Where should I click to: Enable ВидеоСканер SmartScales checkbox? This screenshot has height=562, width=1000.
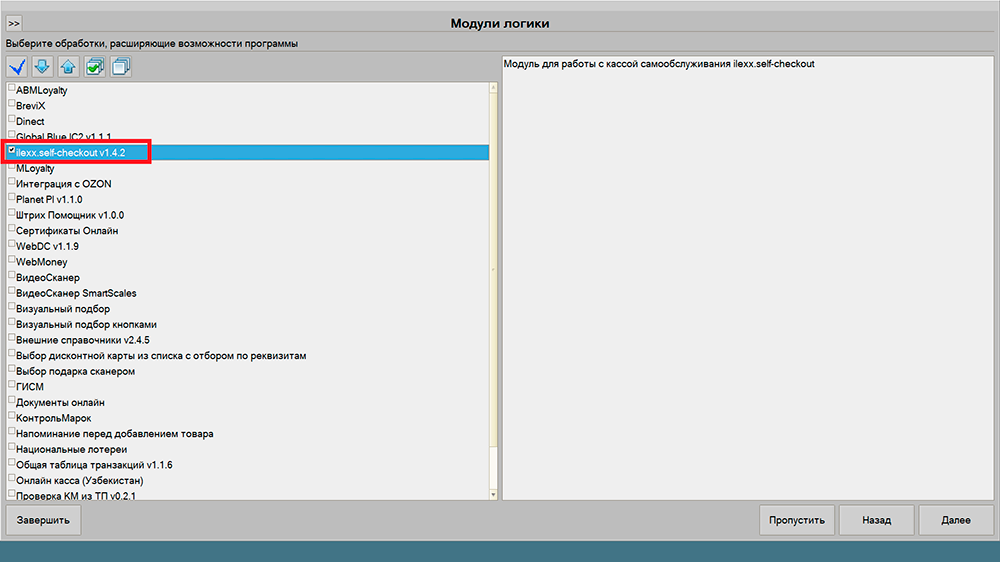pyautogui.click(x=11, y=292)
